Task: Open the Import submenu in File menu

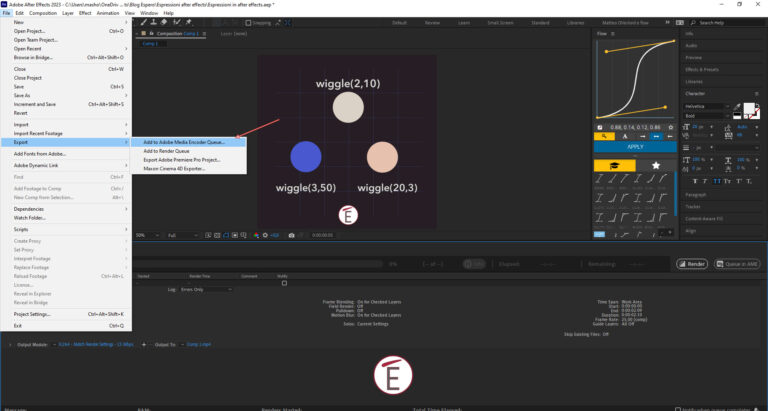Action: pyautogui.click(x=66, y=124)
